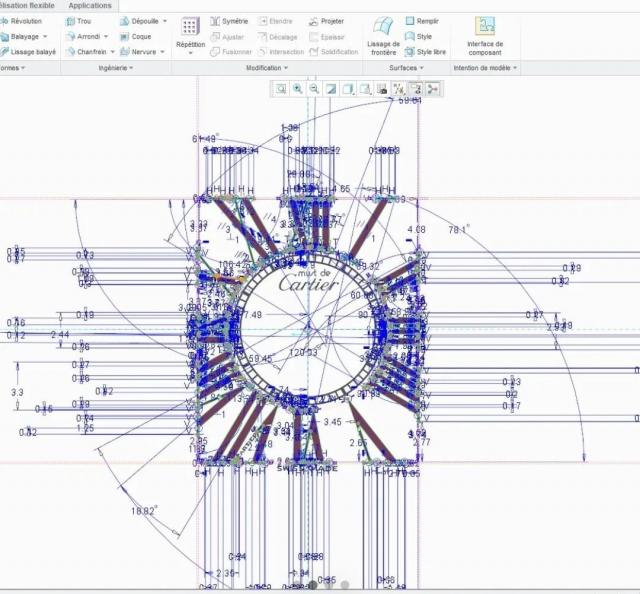Expand Intention de modèle group
This screenshot has width=640, height=594.
[485, 68]
